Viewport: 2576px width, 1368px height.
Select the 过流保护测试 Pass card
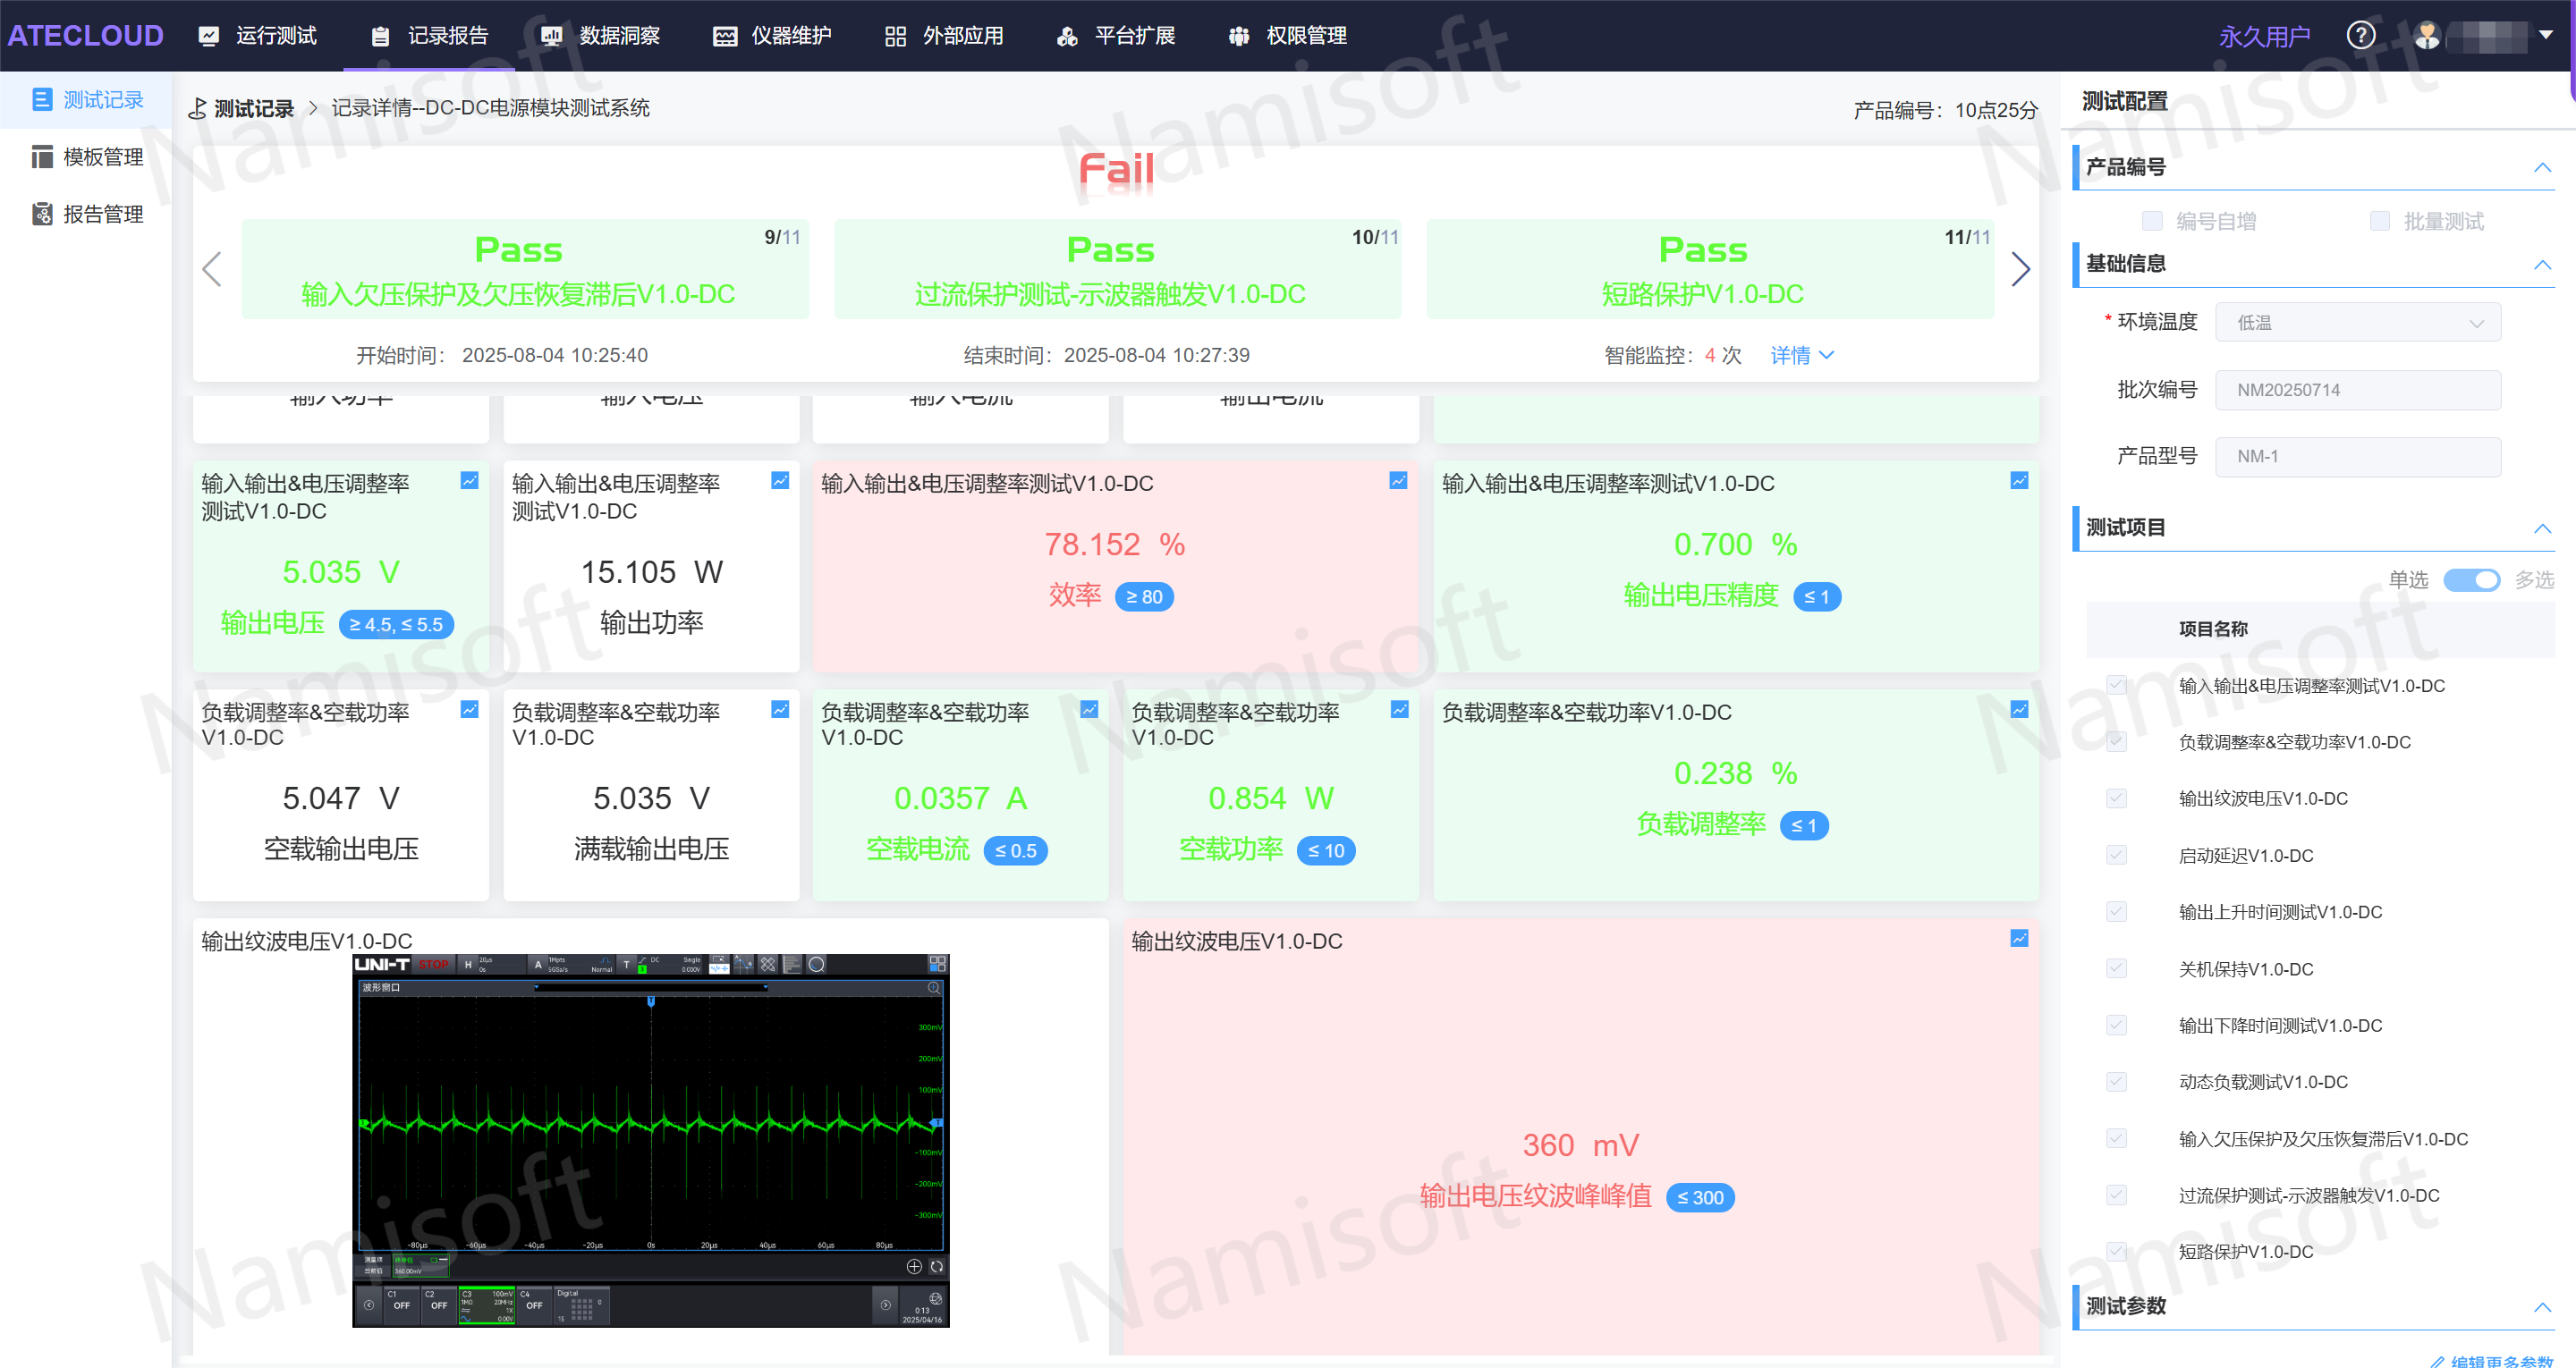pyautogui.click(x=1118, y=269)
